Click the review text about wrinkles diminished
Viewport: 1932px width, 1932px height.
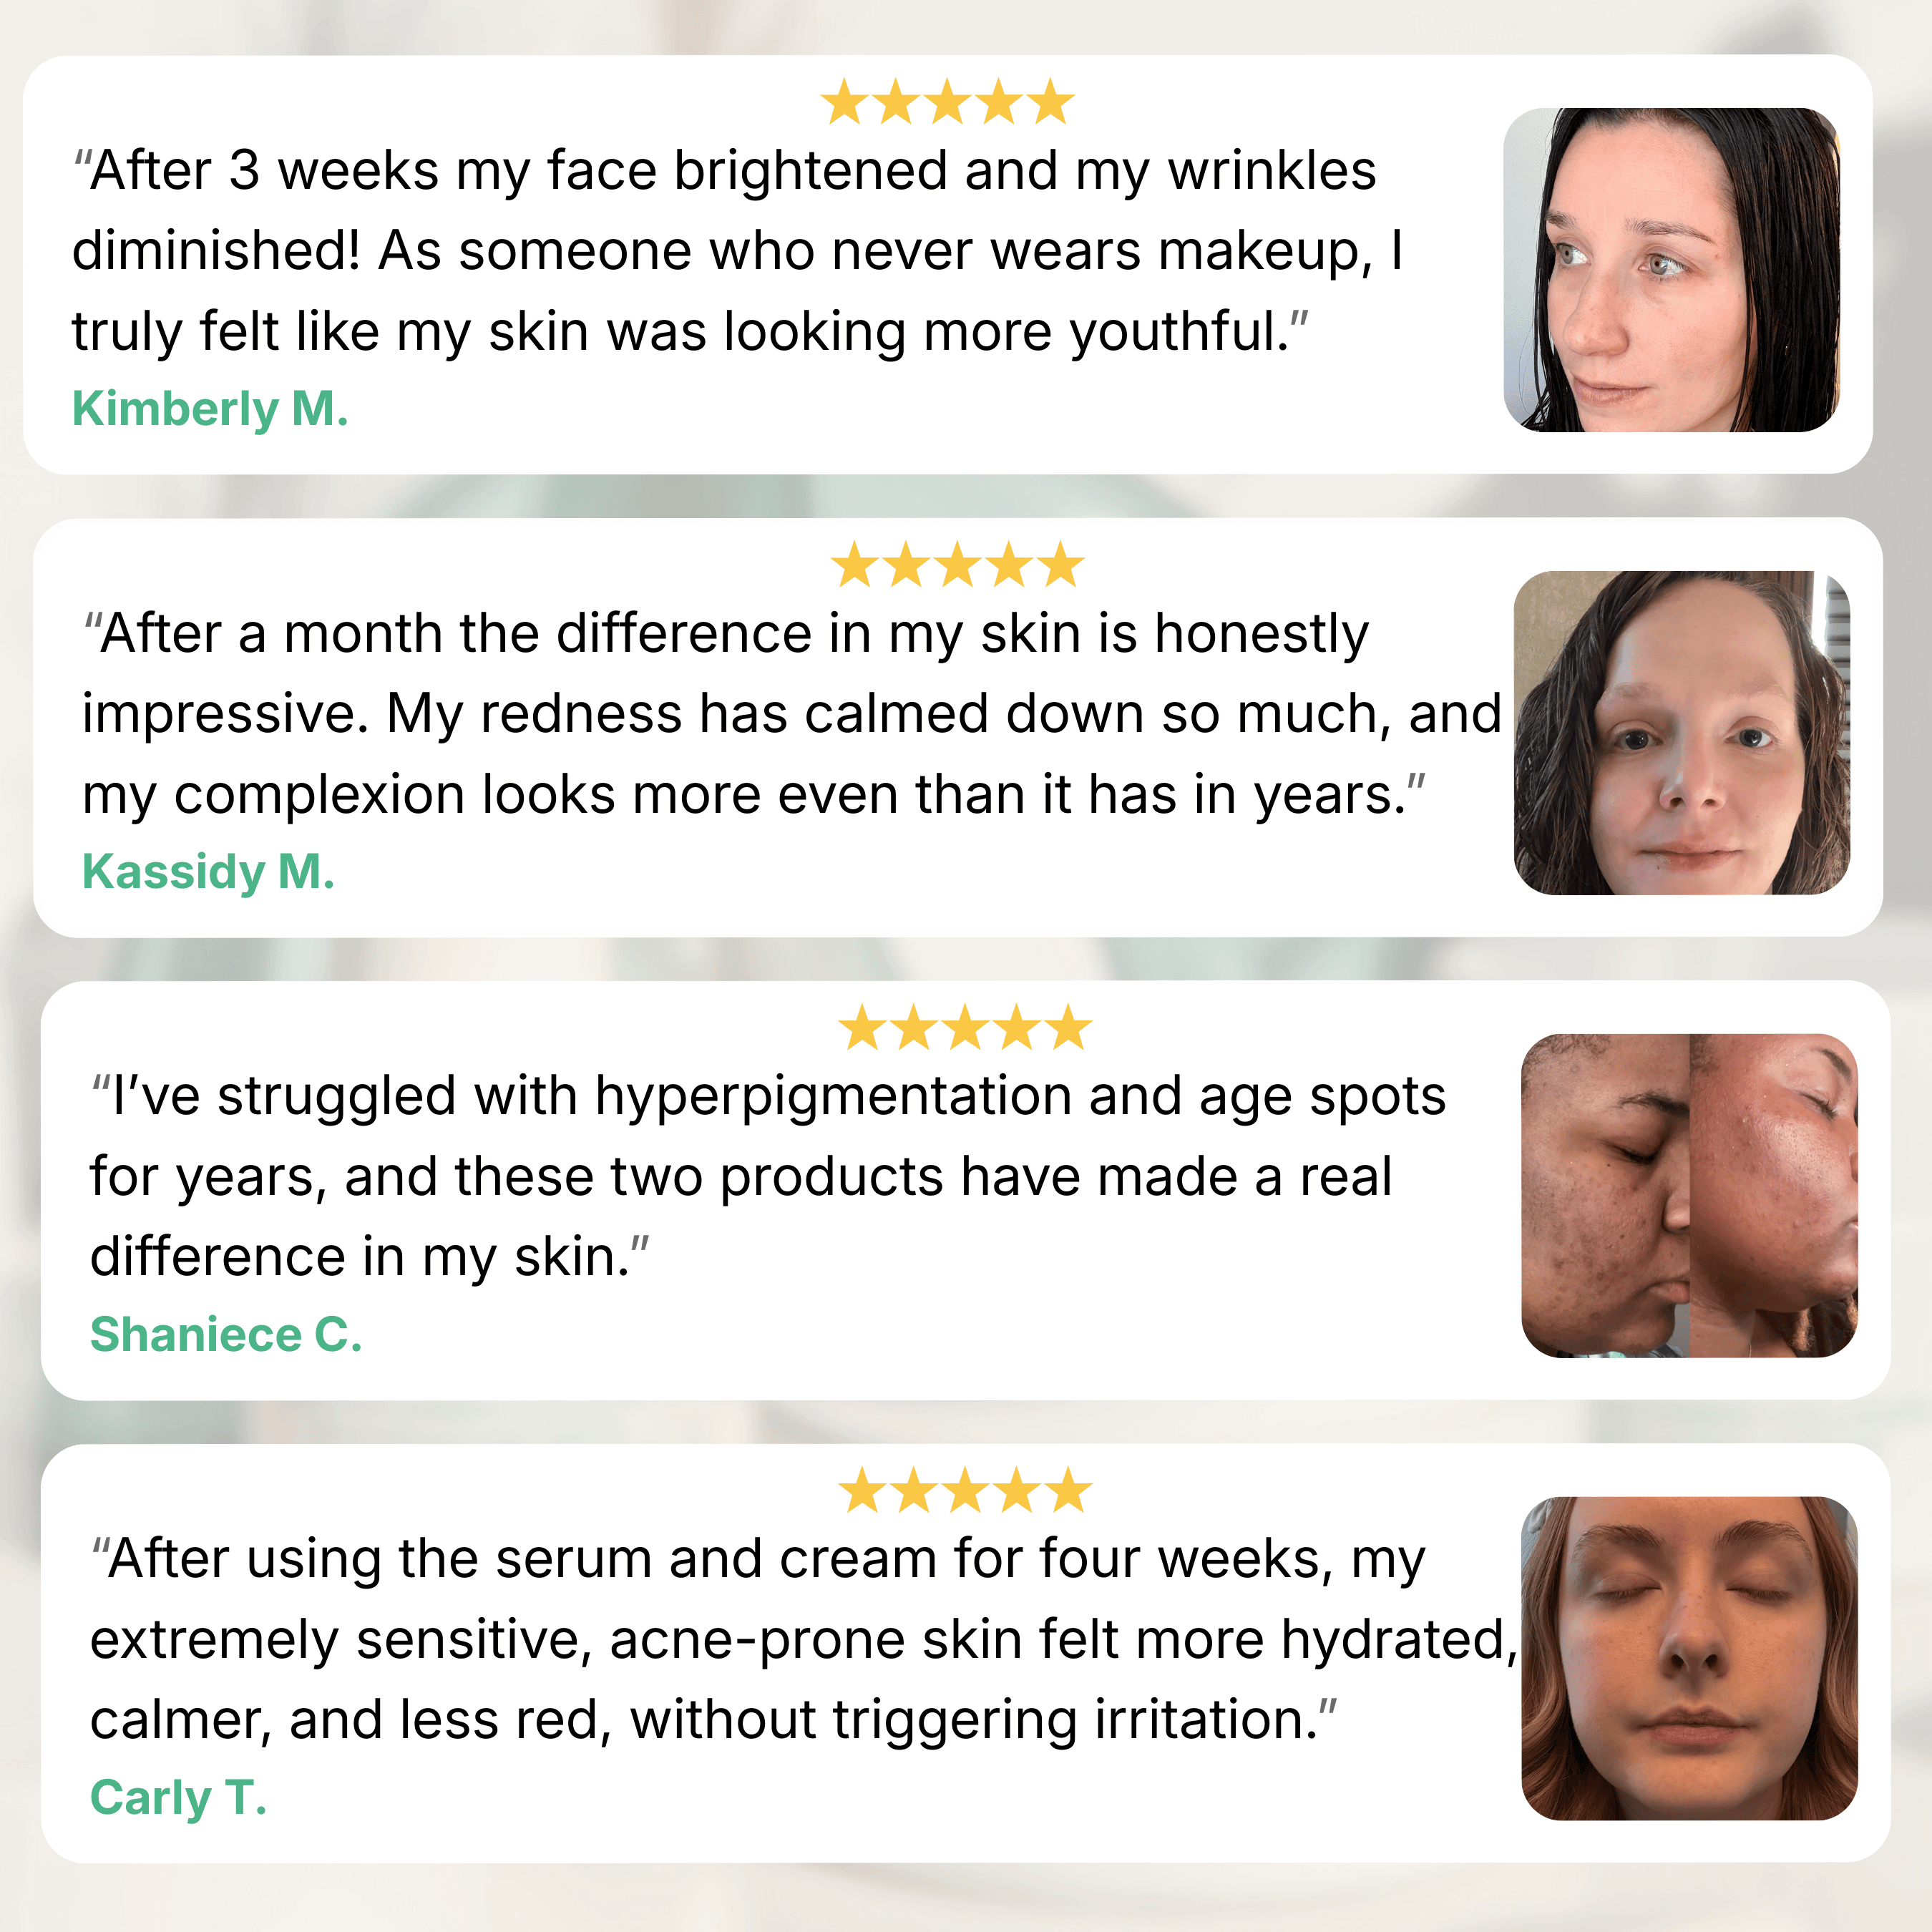pos(738,251)
